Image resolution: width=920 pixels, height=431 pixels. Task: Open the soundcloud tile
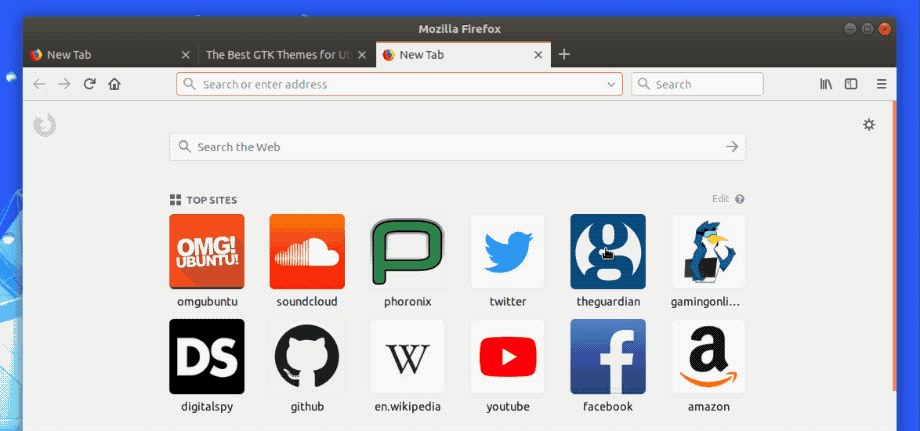click(x=307, y=252)
